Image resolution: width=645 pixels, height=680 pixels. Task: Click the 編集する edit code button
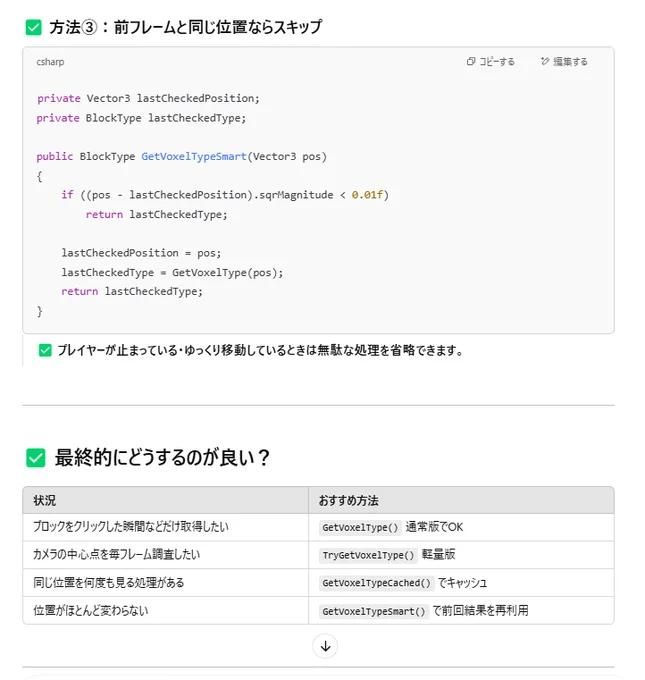[x=564, y=62]
